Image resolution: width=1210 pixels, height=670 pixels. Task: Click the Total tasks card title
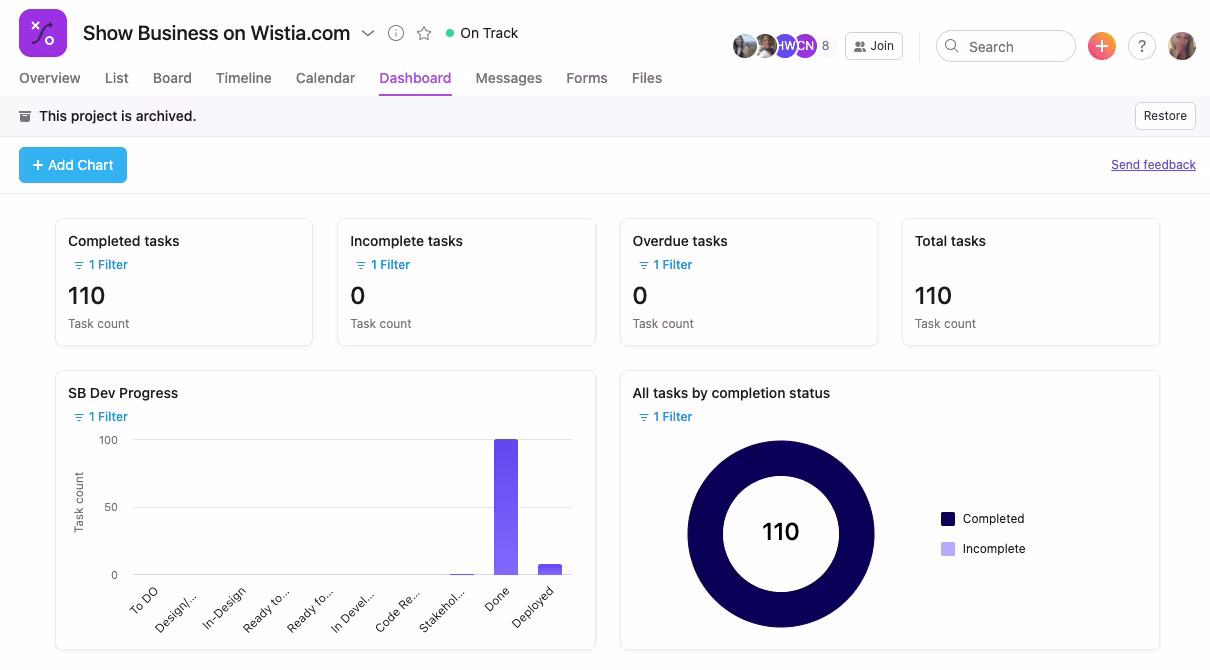(950, 241)
